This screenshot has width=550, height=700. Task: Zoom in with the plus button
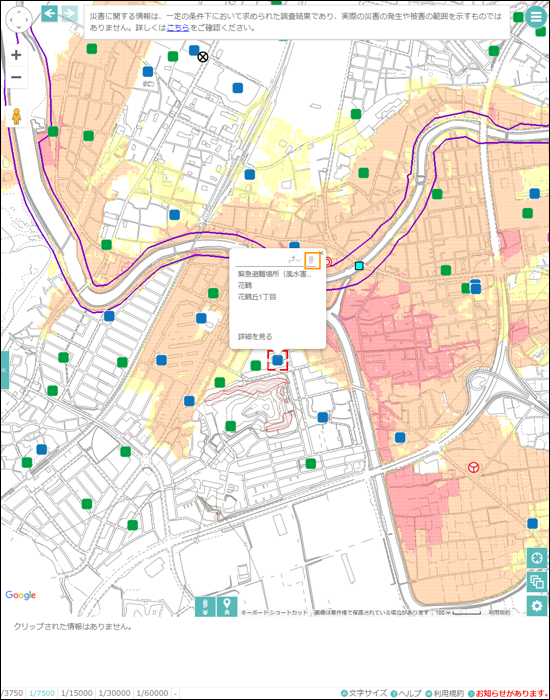(x=16, y=55)
